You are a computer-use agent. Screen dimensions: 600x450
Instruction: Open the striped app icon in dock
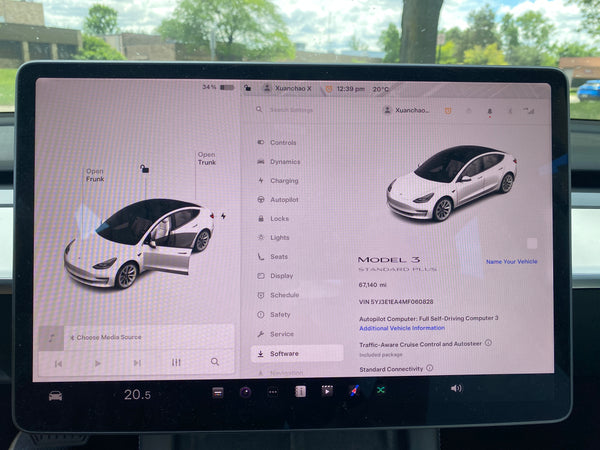[218, 392]
